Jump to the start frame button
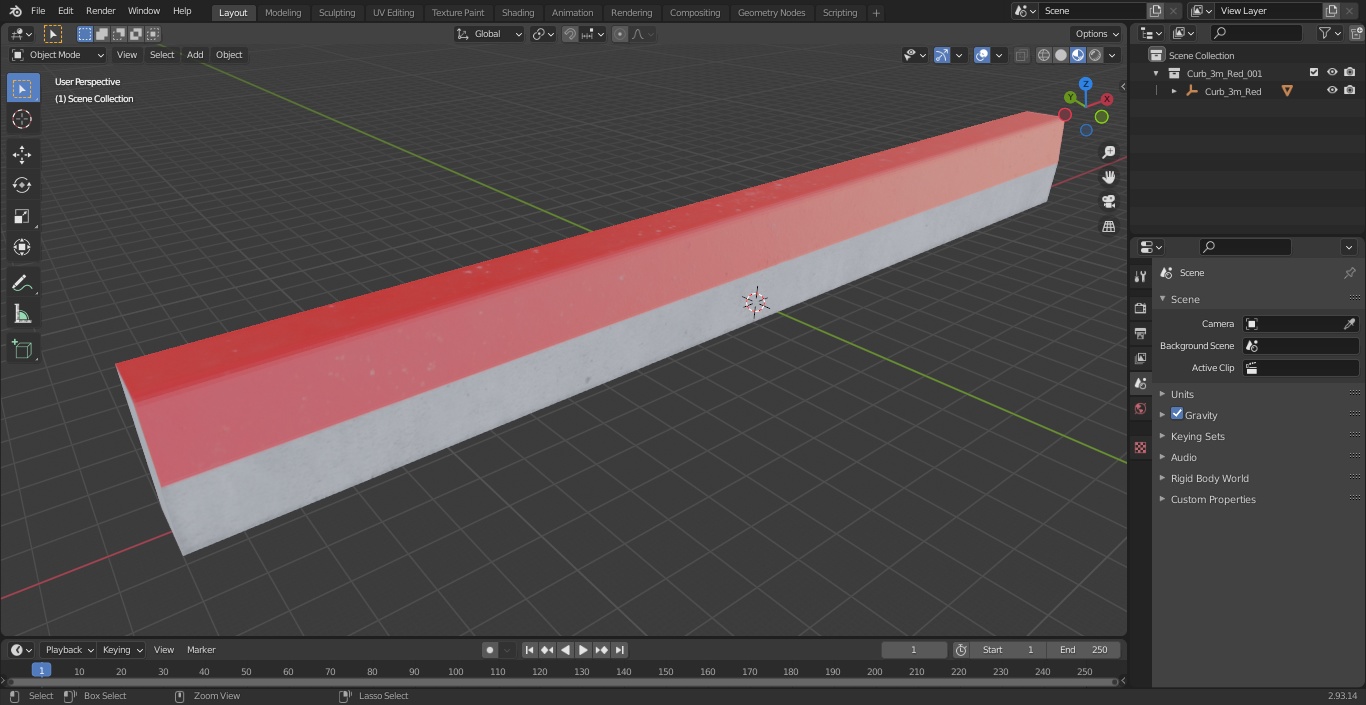Screen dimensions: 1366x705 coord(530,650)
